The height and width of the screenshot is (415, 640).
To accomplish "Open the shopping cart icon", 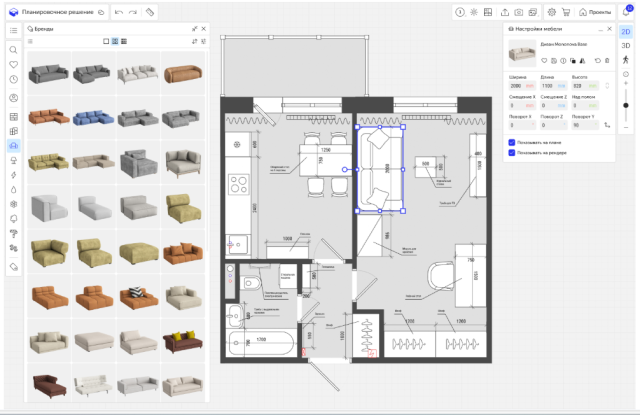I will coord(566,12).
